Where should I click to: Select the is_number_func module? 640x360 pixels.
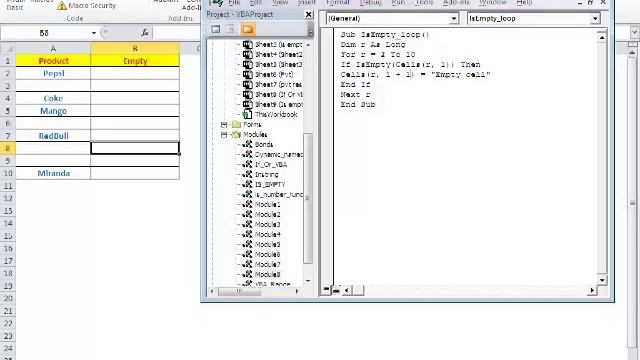click(x=279, y=194)
